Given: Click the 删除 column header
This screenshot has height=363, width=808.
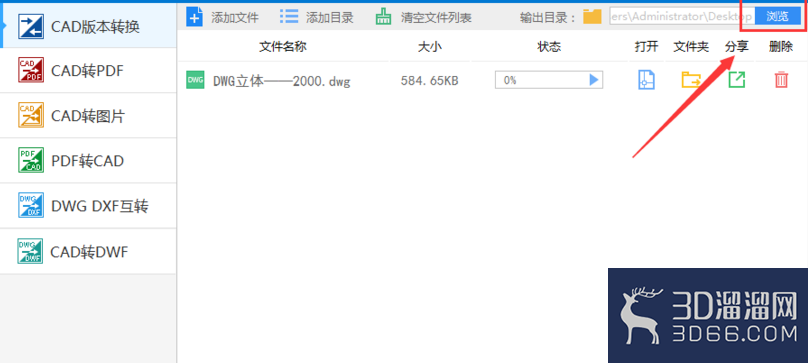Looking at the screenshot, I should (781, 47).
